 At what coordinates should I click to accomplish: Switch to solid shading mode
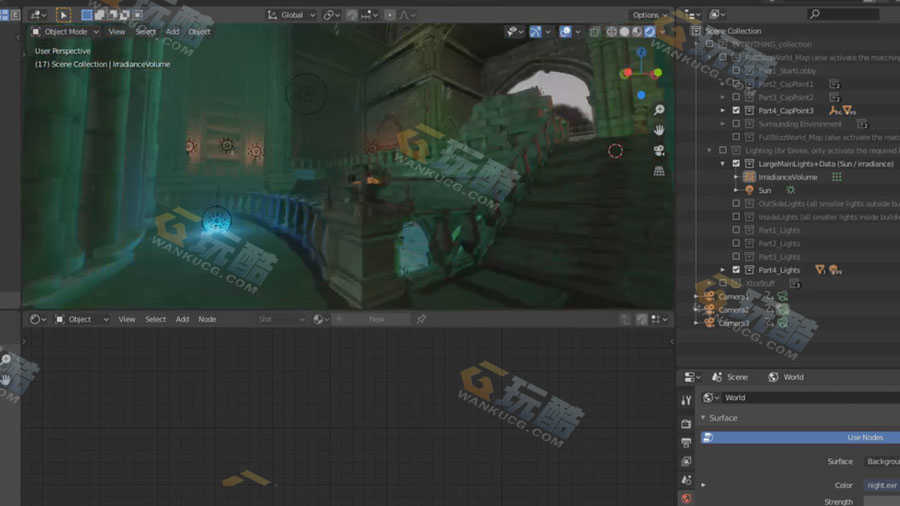coord(624,32)
